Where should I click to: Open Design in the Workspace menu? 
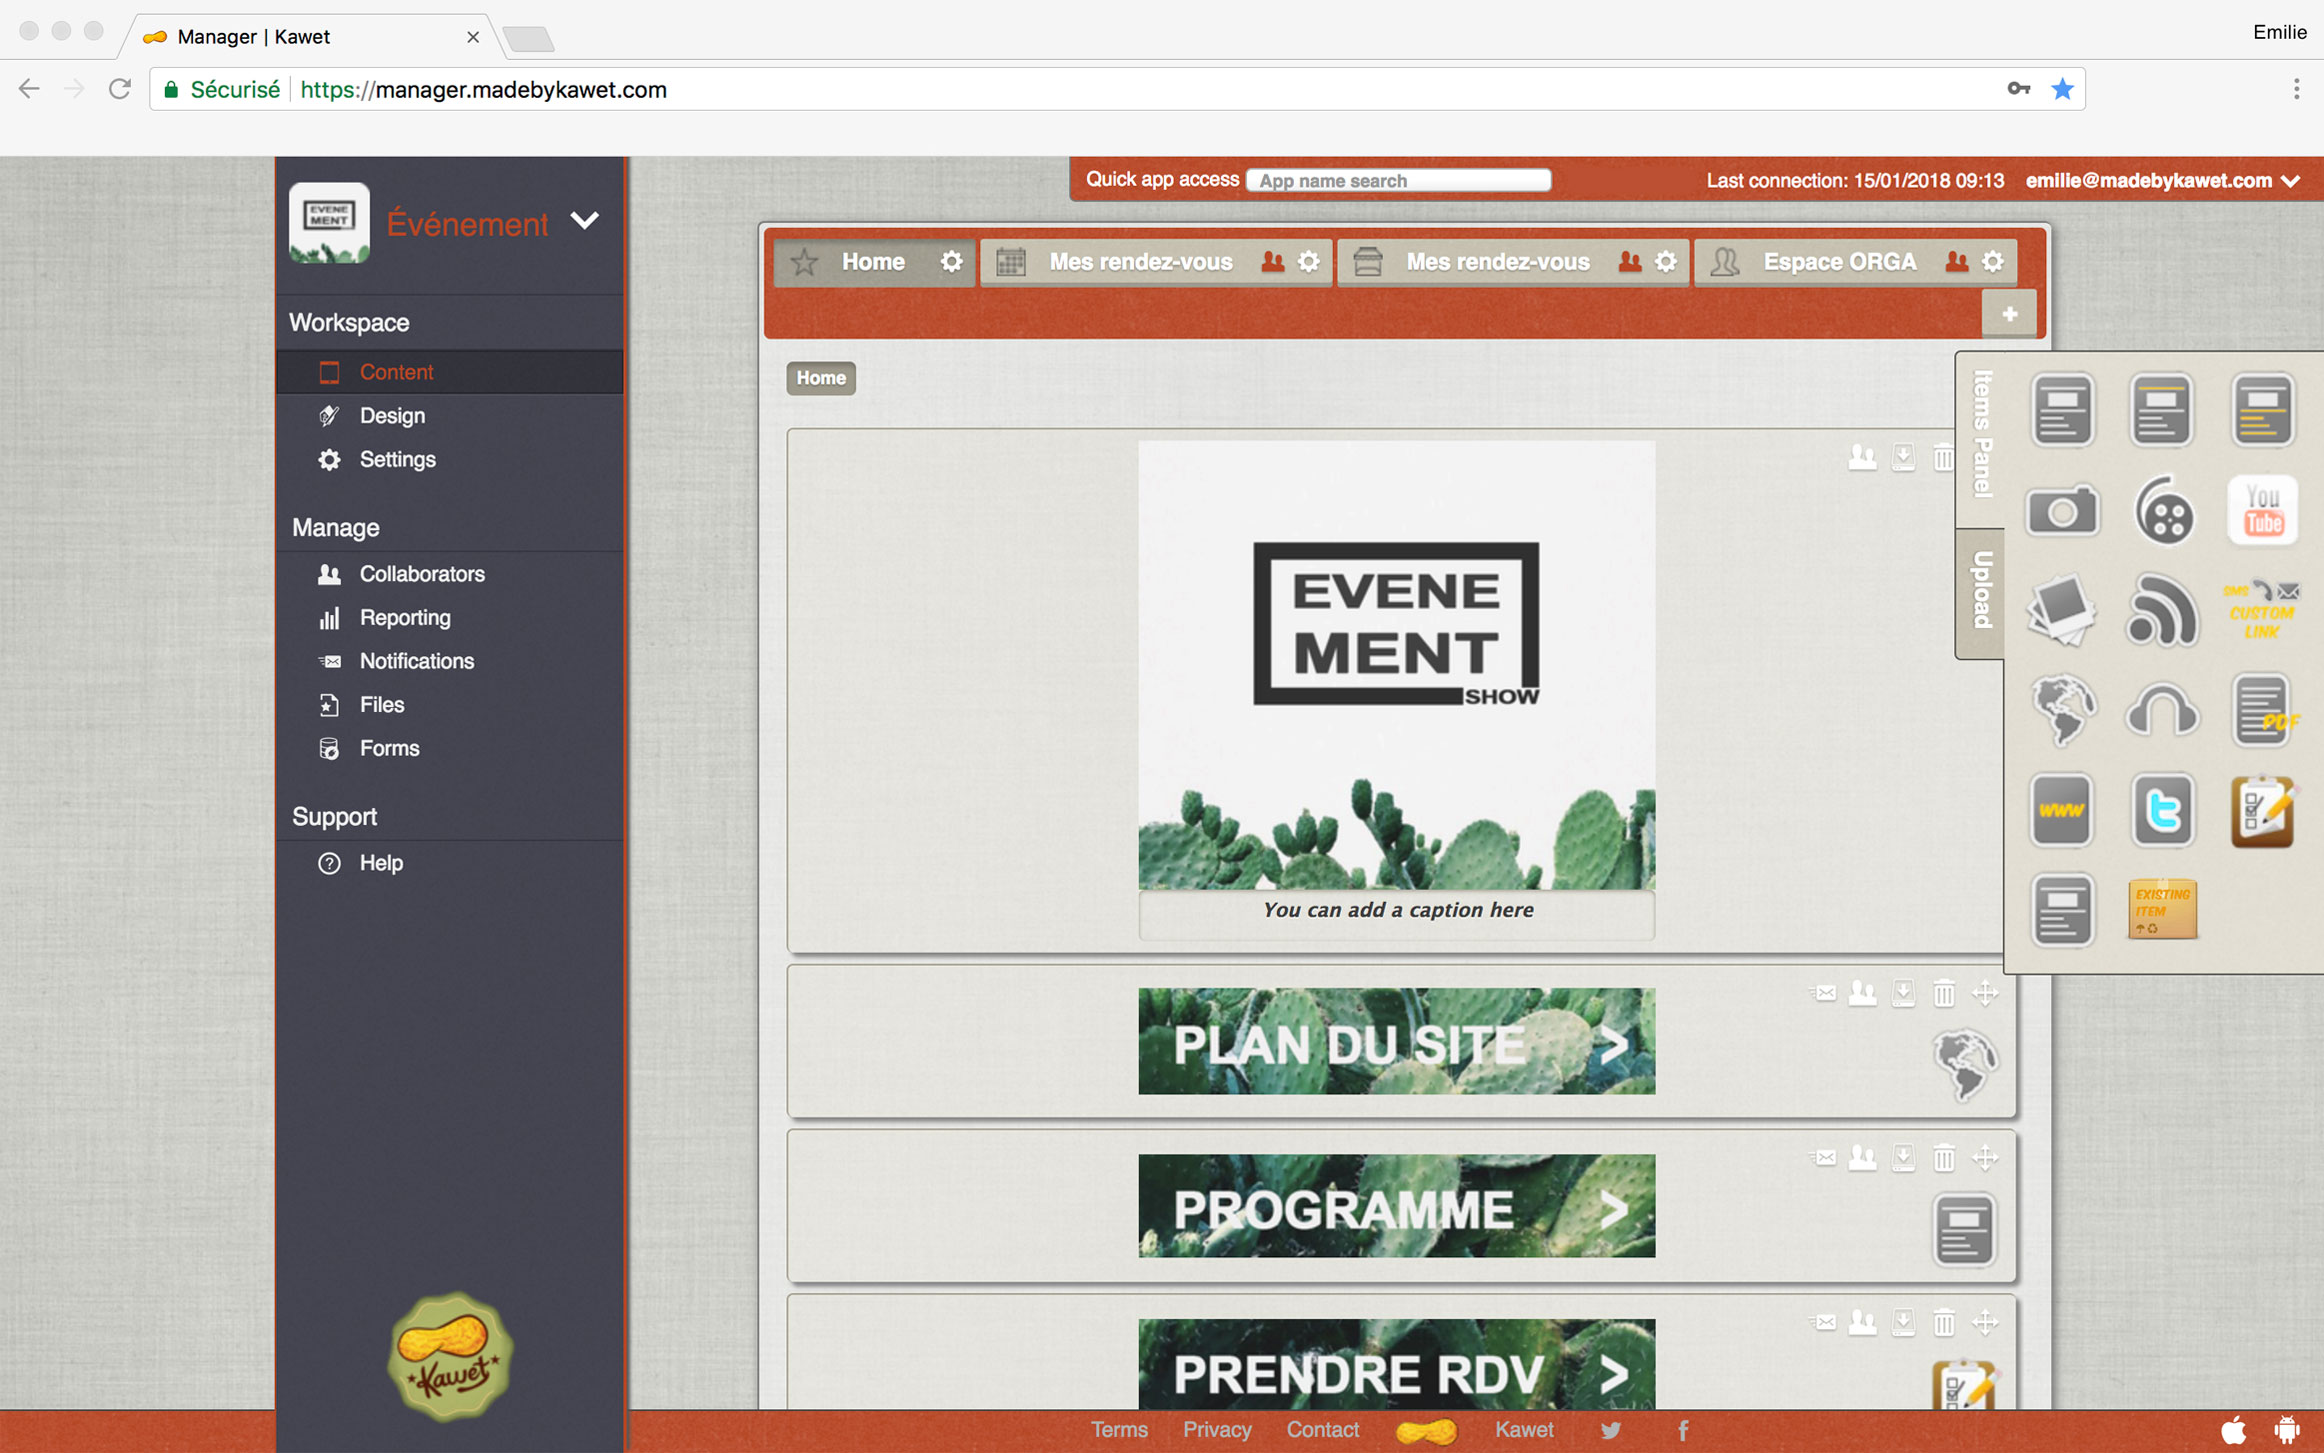coord(392,416)
